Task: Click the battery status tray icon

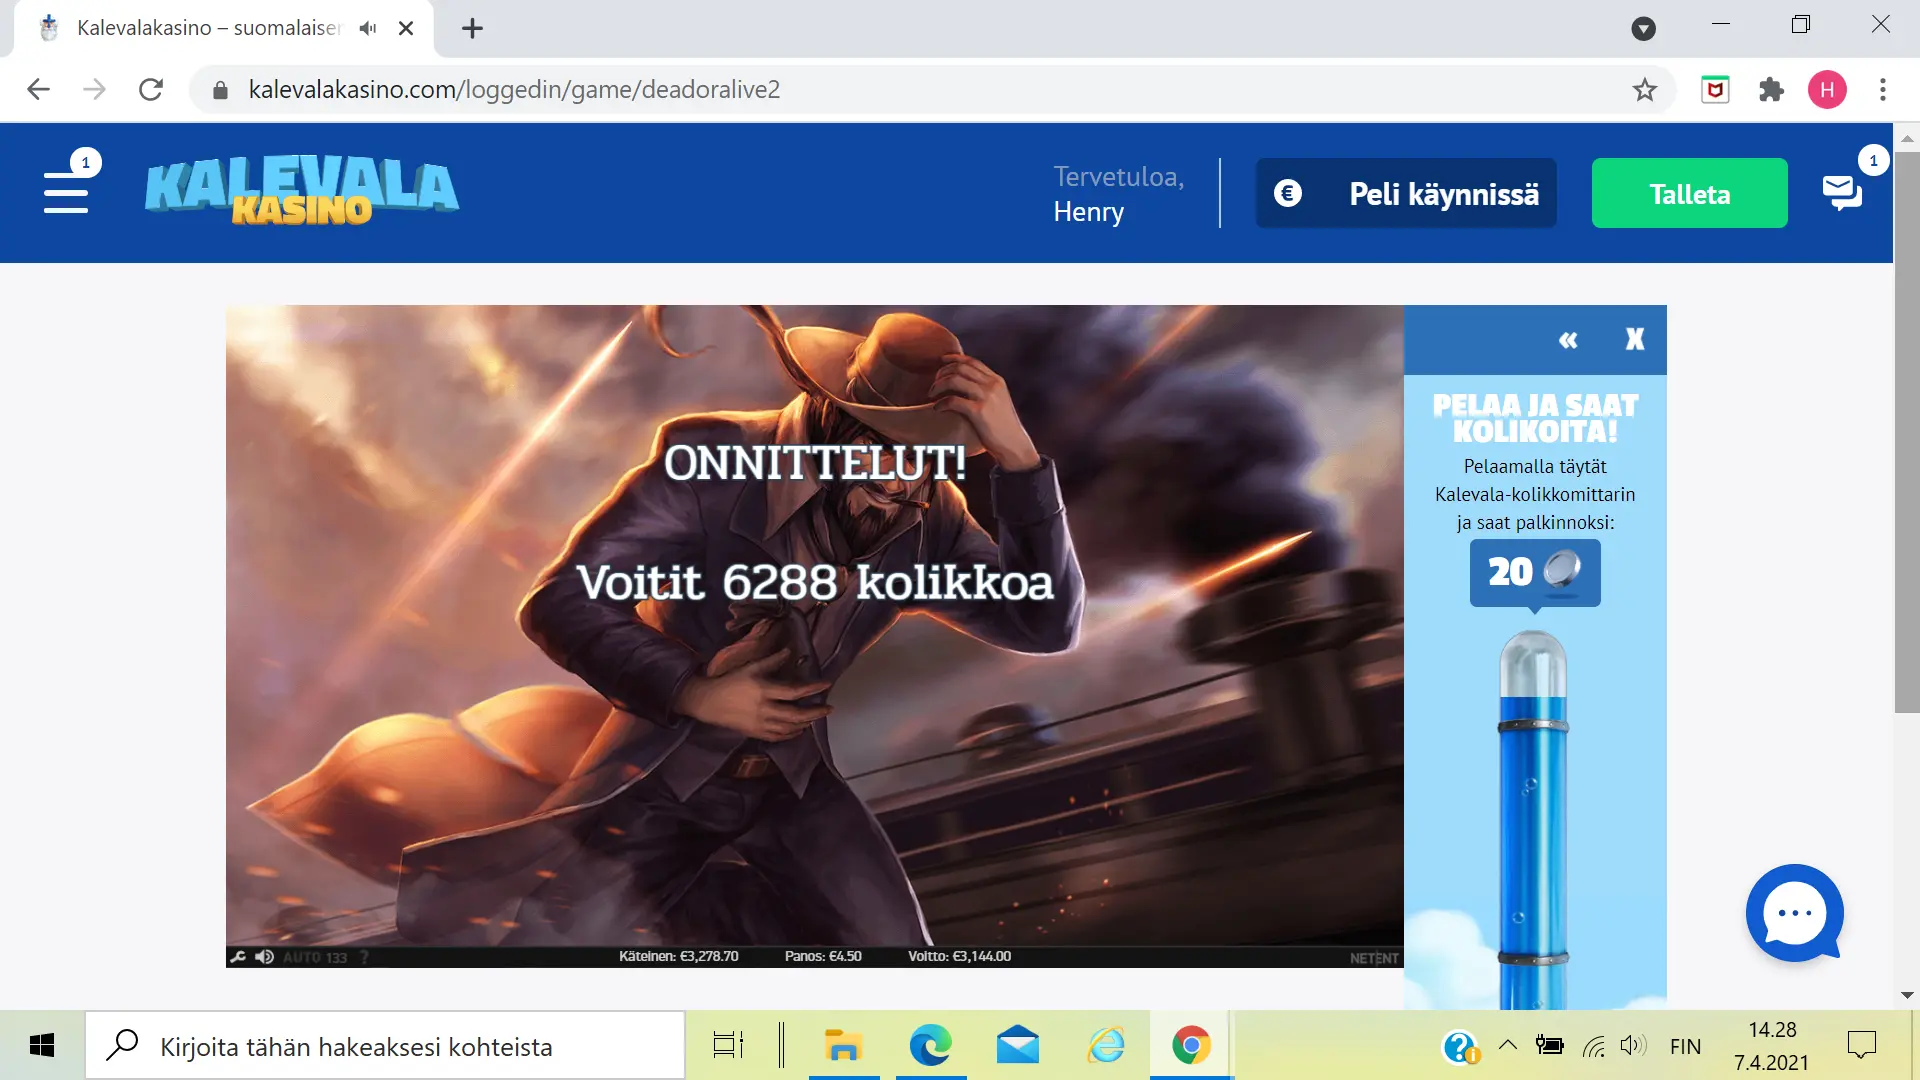Action: pyautogui.click(x=1549, y=1046)
